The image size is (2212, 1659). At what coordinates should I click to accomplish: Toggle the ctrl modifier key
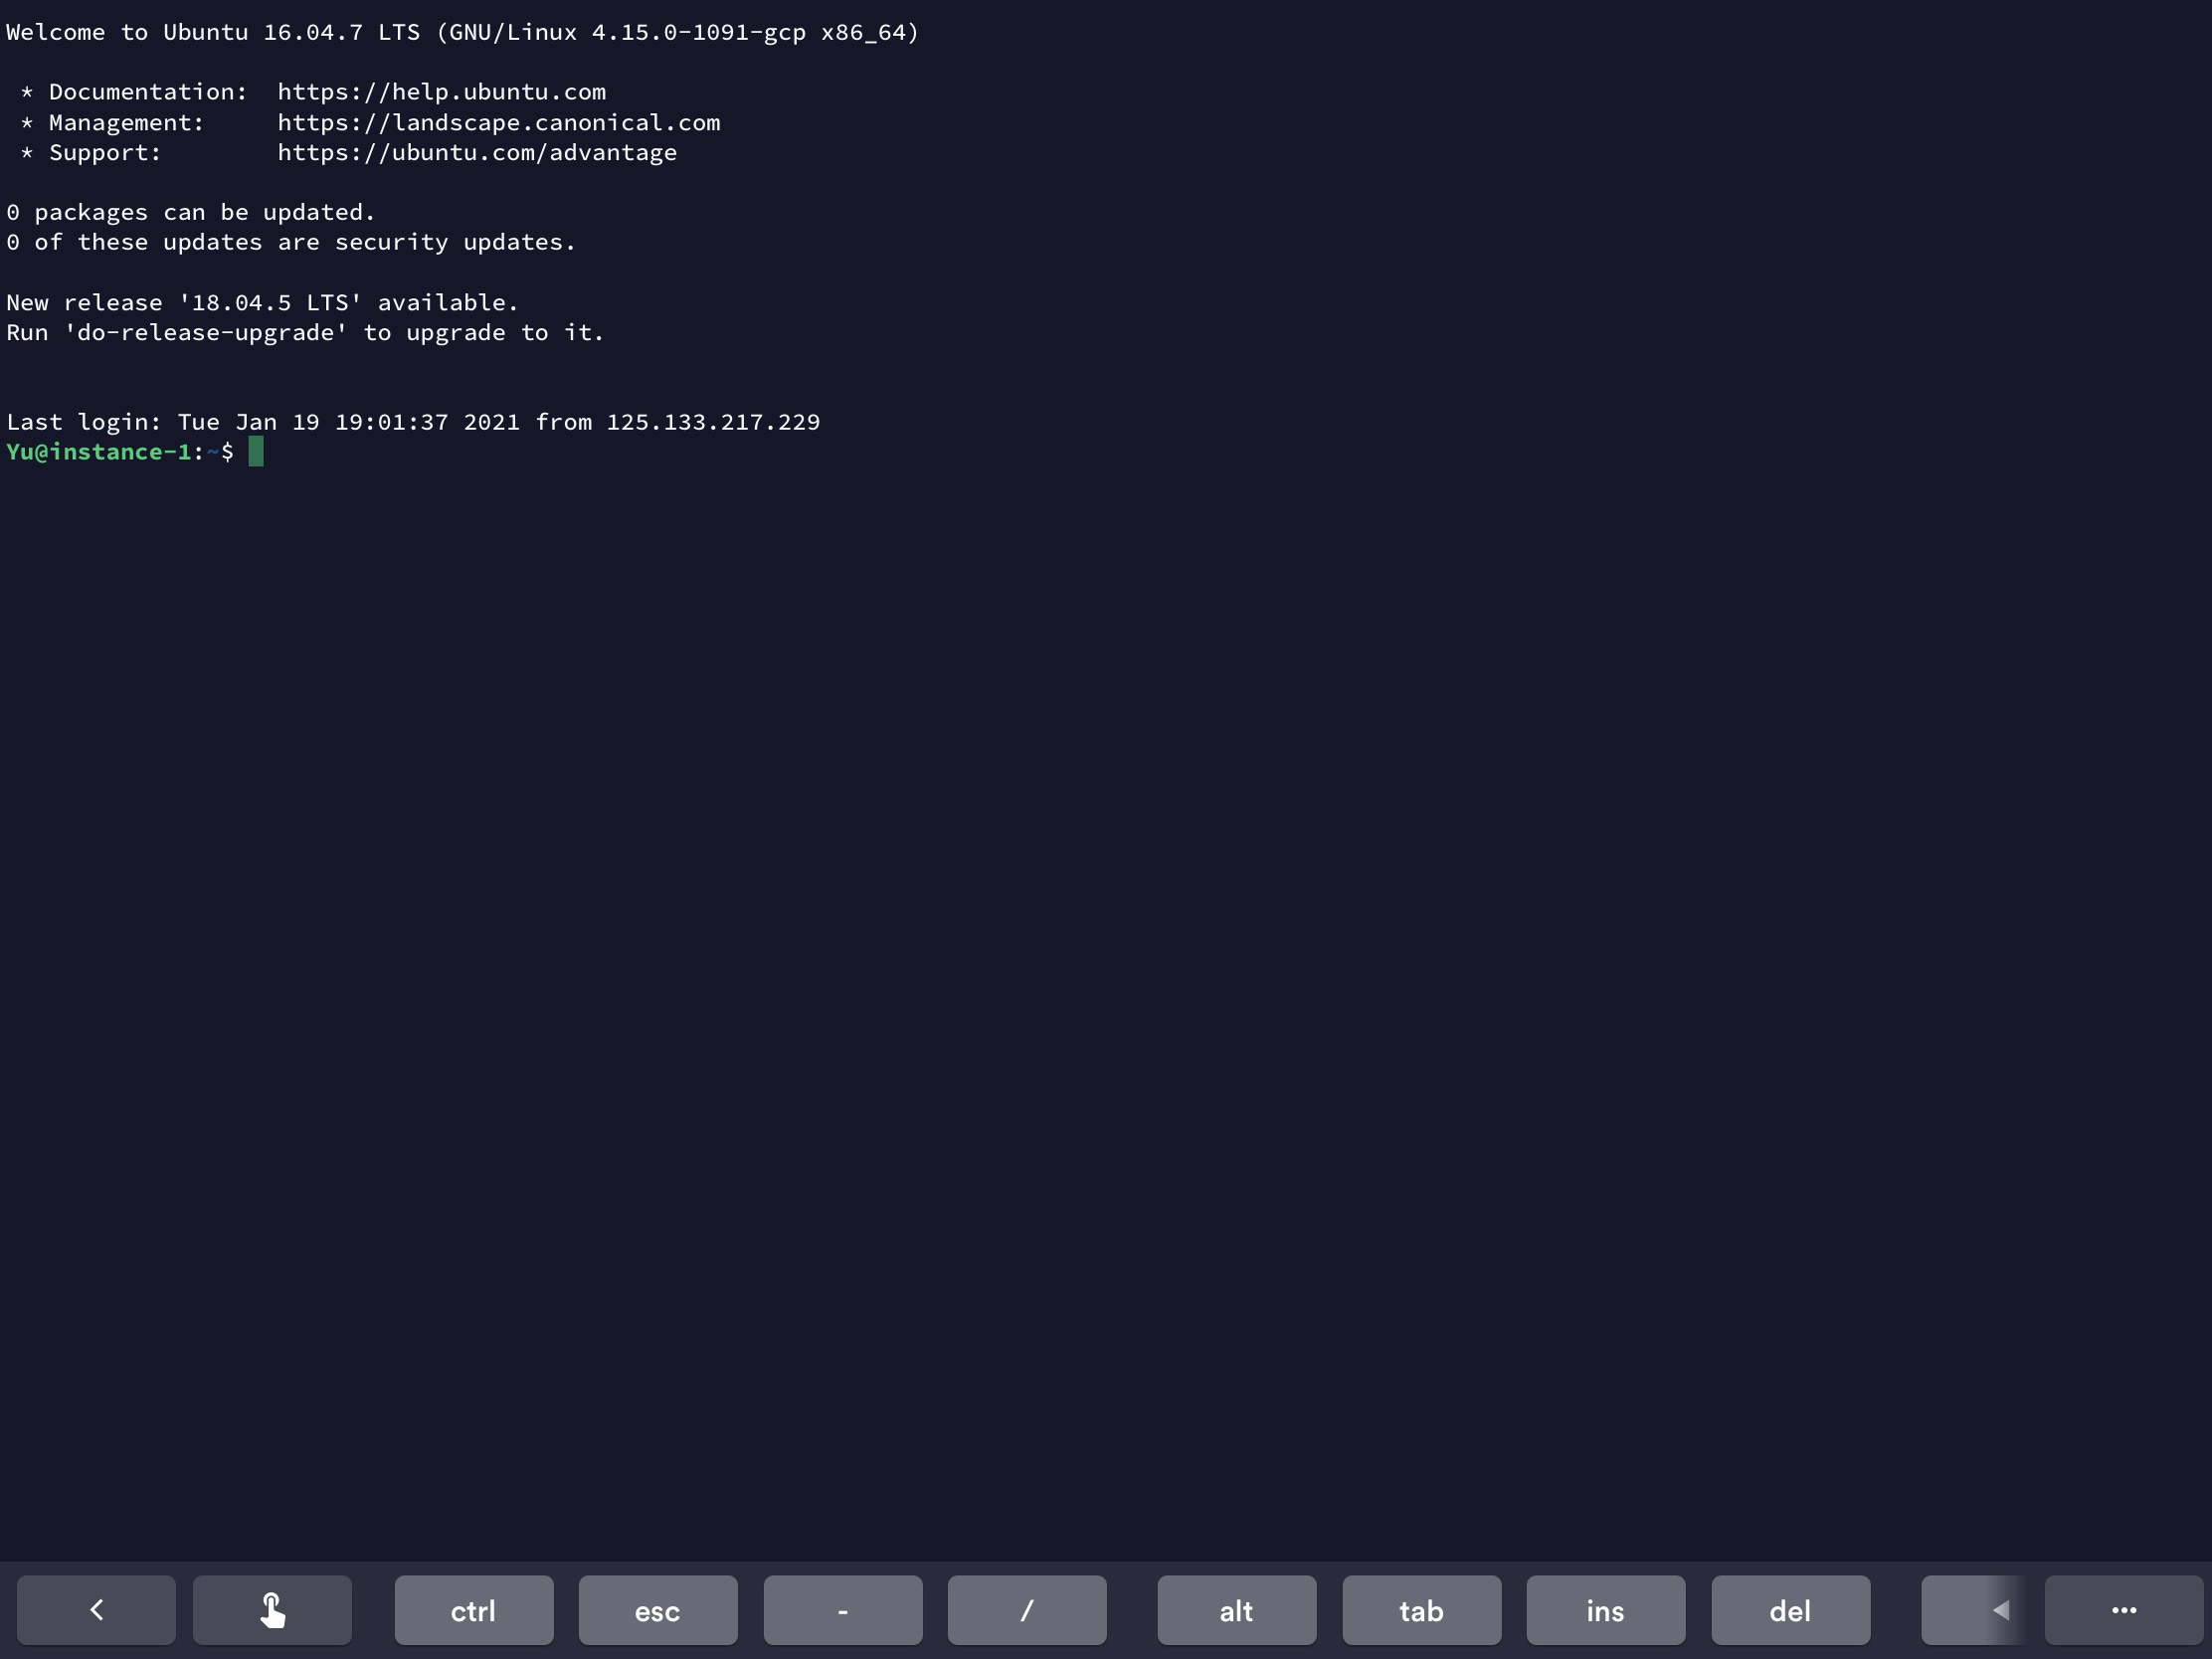(473, 1610)
